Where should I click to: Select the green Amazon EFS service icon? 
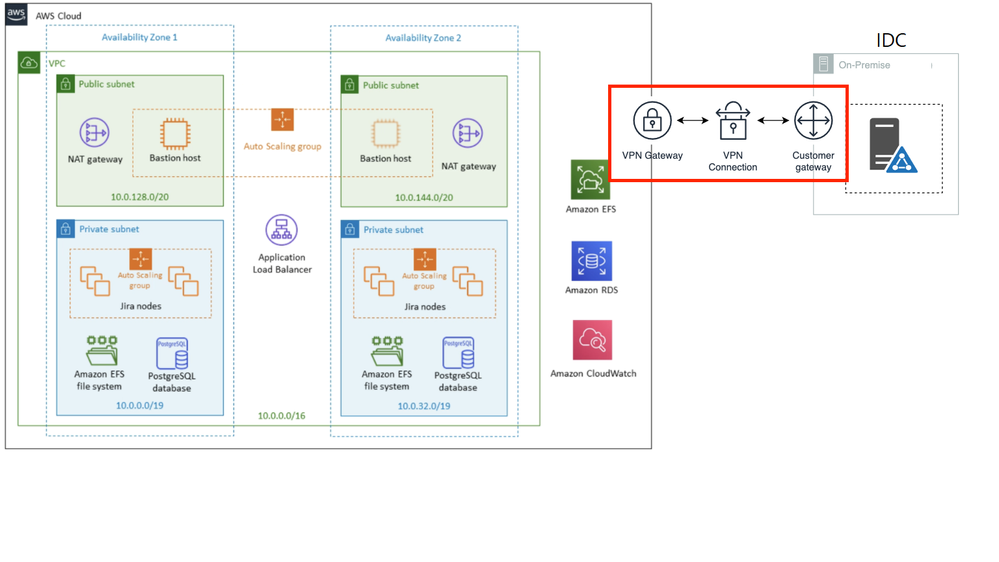(590, 180)
